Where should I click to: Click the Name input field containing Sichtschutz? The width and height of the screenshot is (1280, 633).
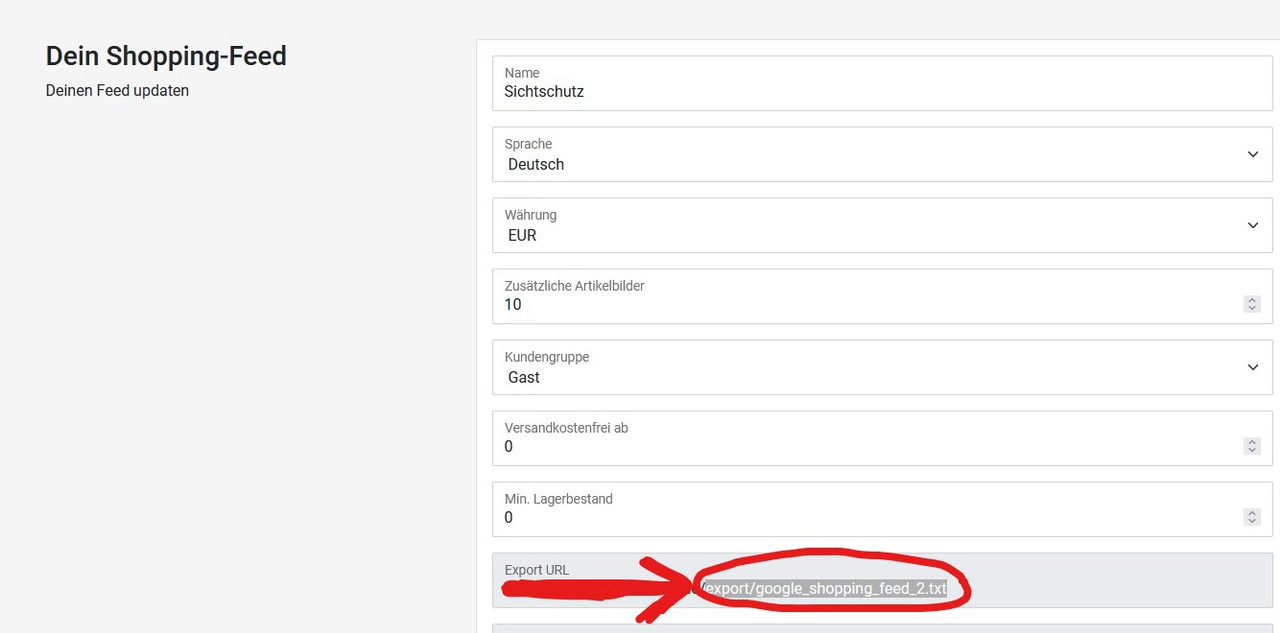click(x=882, y=83)
